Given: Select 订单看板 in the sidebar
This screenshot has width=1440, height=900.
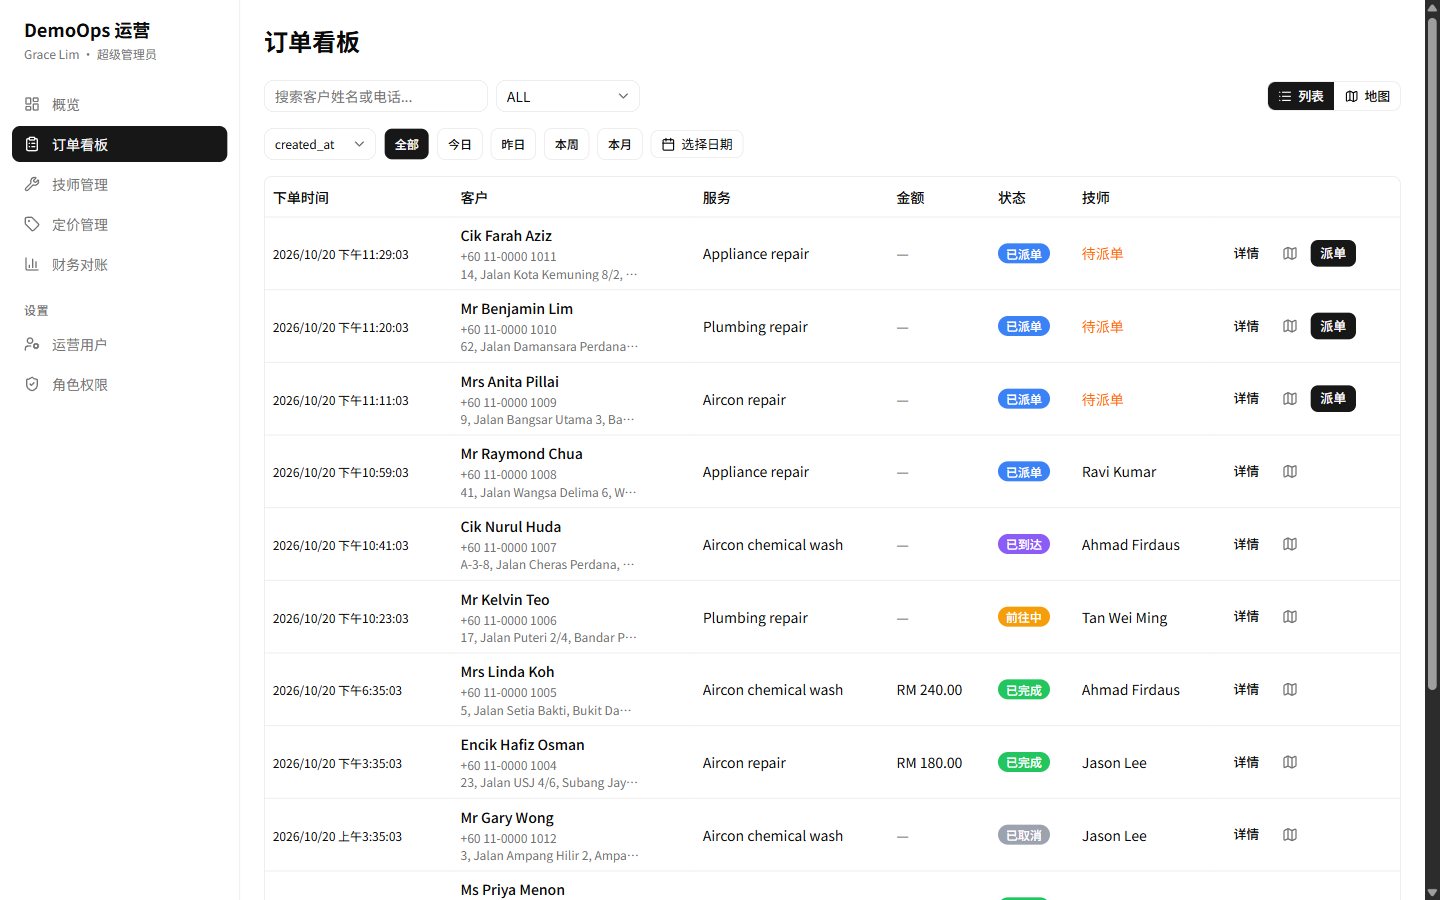Looking at the screenshot, I should (x=120, y=144).
